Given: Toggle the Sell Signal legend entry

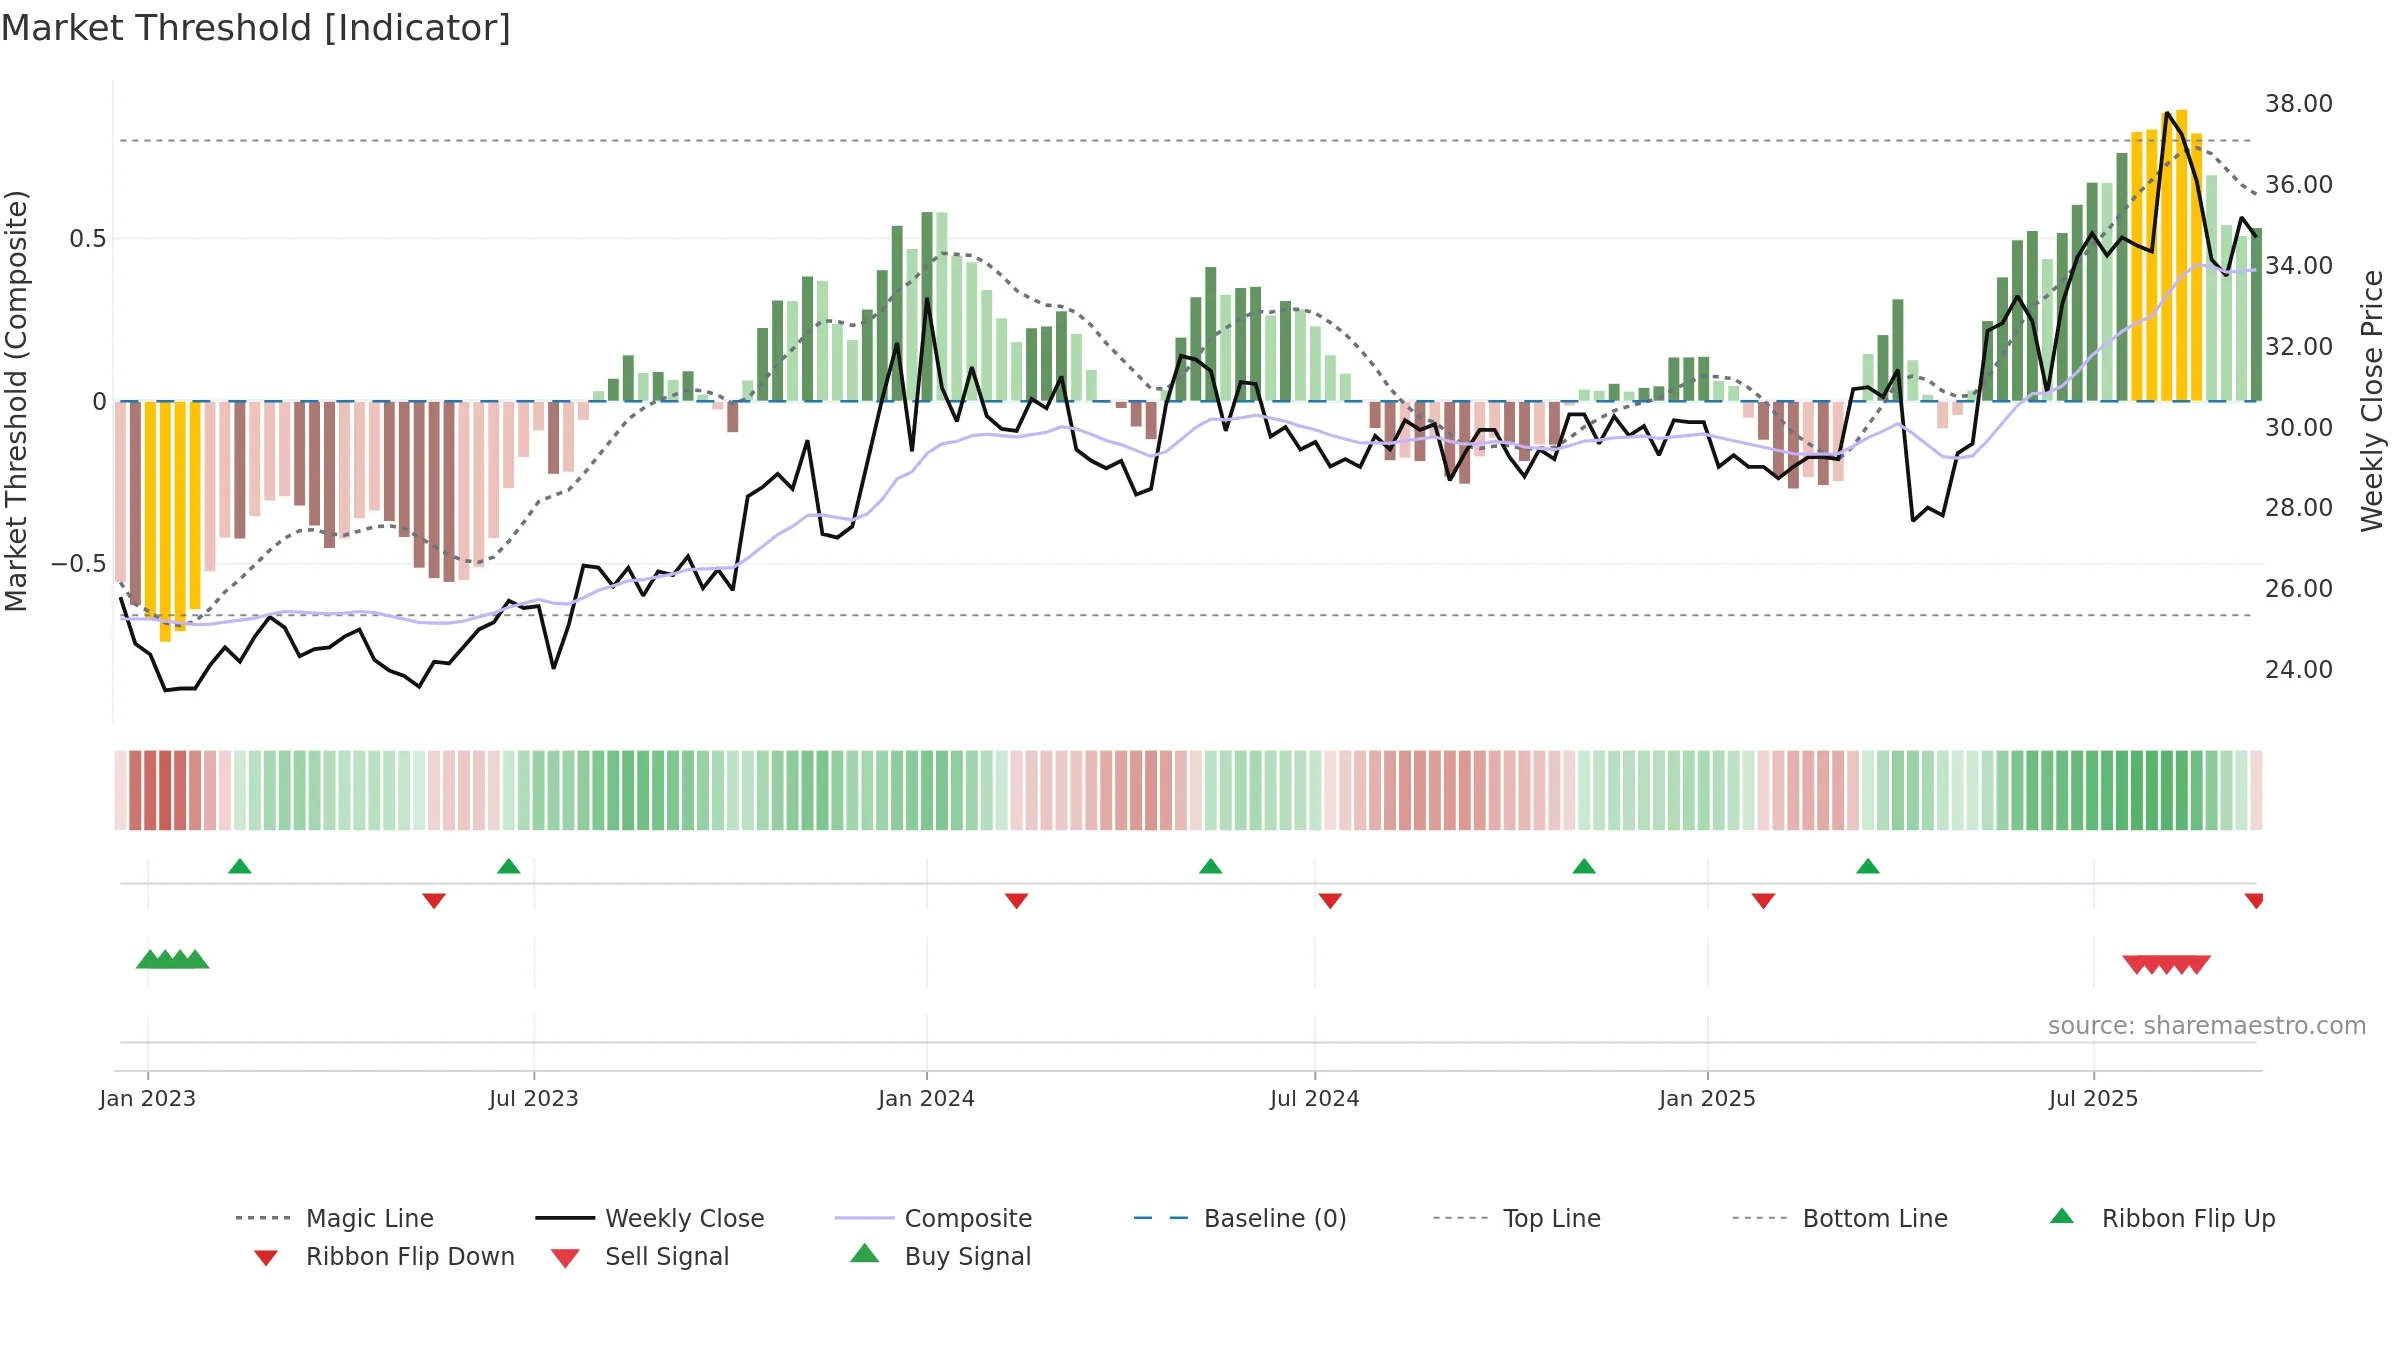Looking at the screenshot, I should [x=640, y=1256].
